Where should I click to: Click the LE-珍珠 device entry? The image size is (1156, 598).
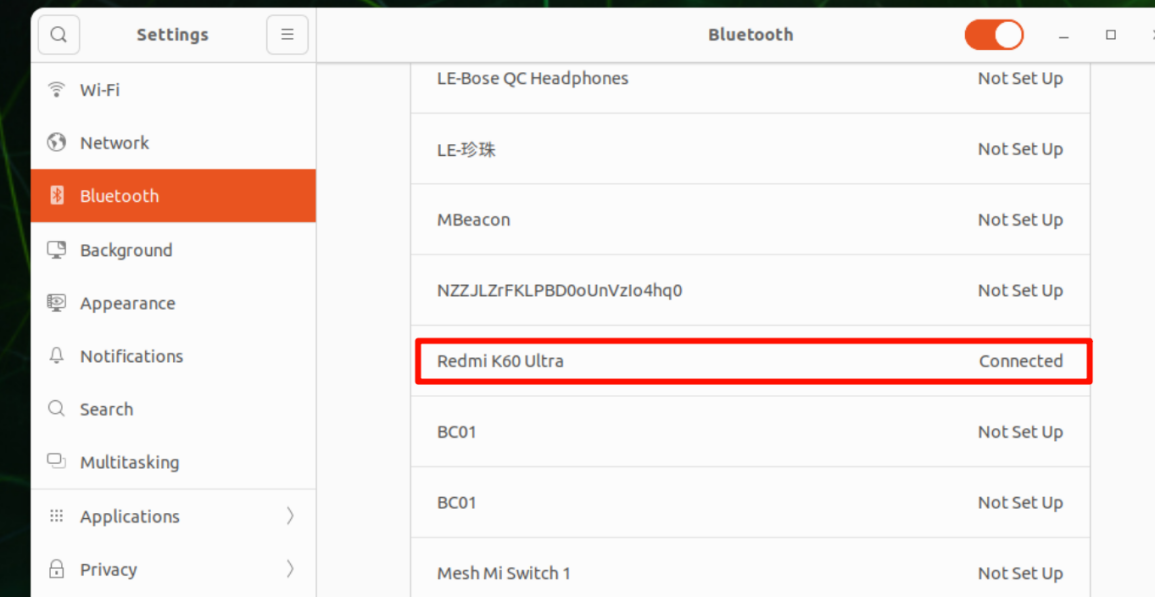coord(750,150)
